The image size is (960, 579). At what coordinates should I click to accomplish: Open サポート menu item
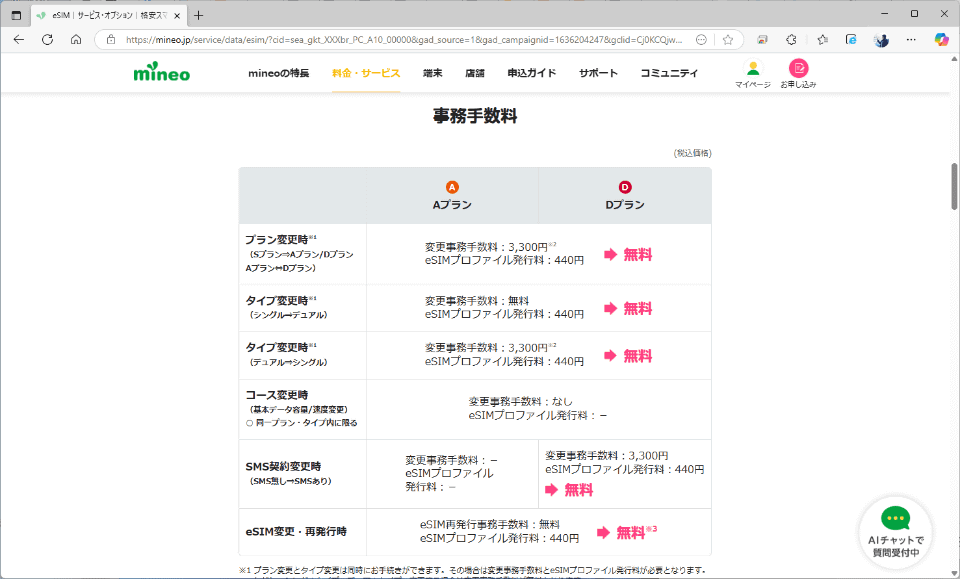click(598, 73)
